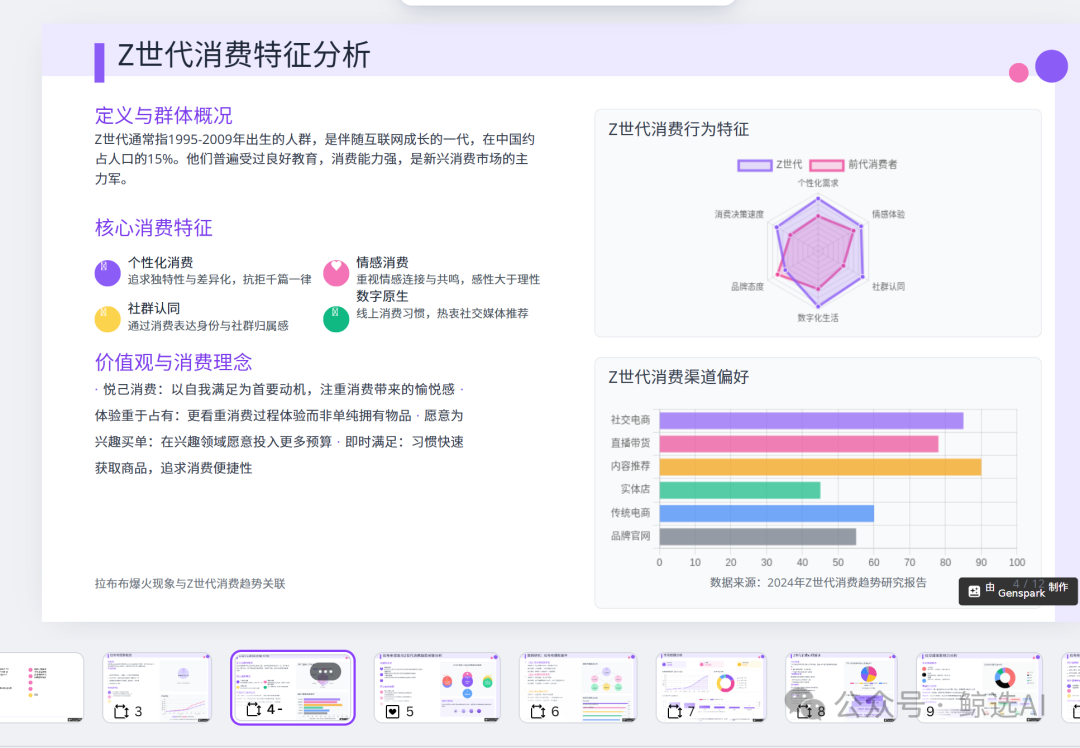This screenshot has width=1080, height=748.
Task: Click the slide title Z世代消费特征分析
Action: pos(244,55)
